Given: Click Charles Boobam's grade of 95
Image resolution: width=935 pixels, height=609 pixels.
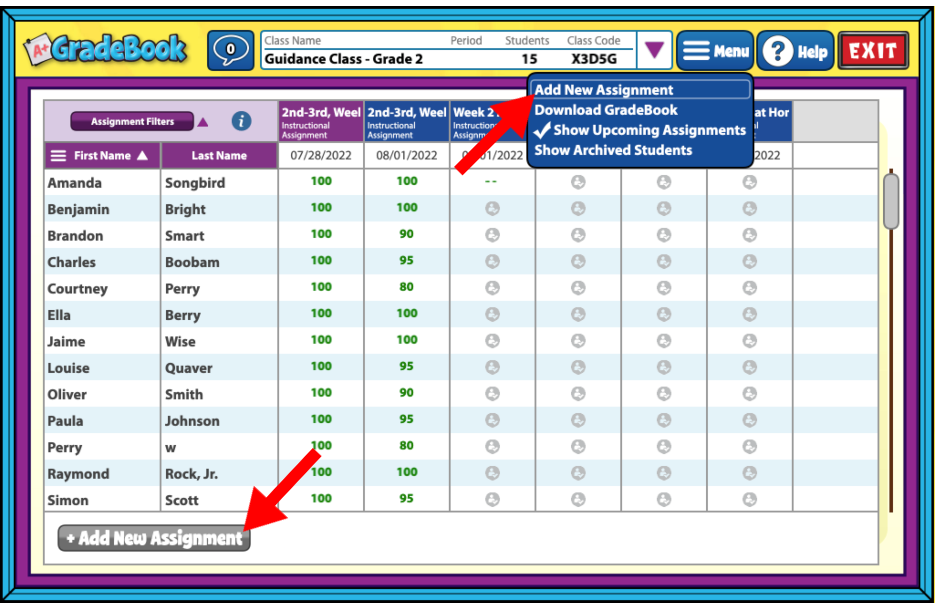Looking at the screenshot, I should 407,260.
